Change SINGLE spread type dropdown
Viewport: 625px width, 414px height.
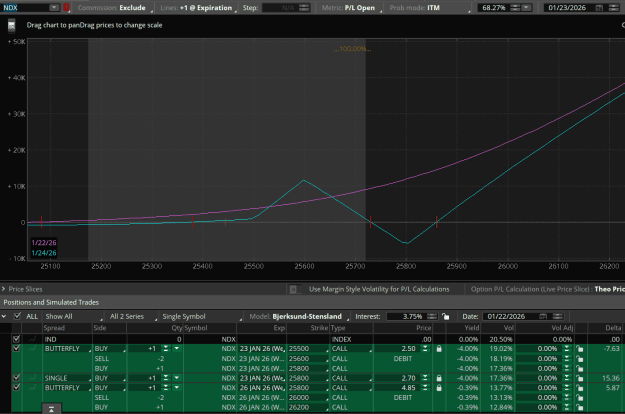(67, 378)
